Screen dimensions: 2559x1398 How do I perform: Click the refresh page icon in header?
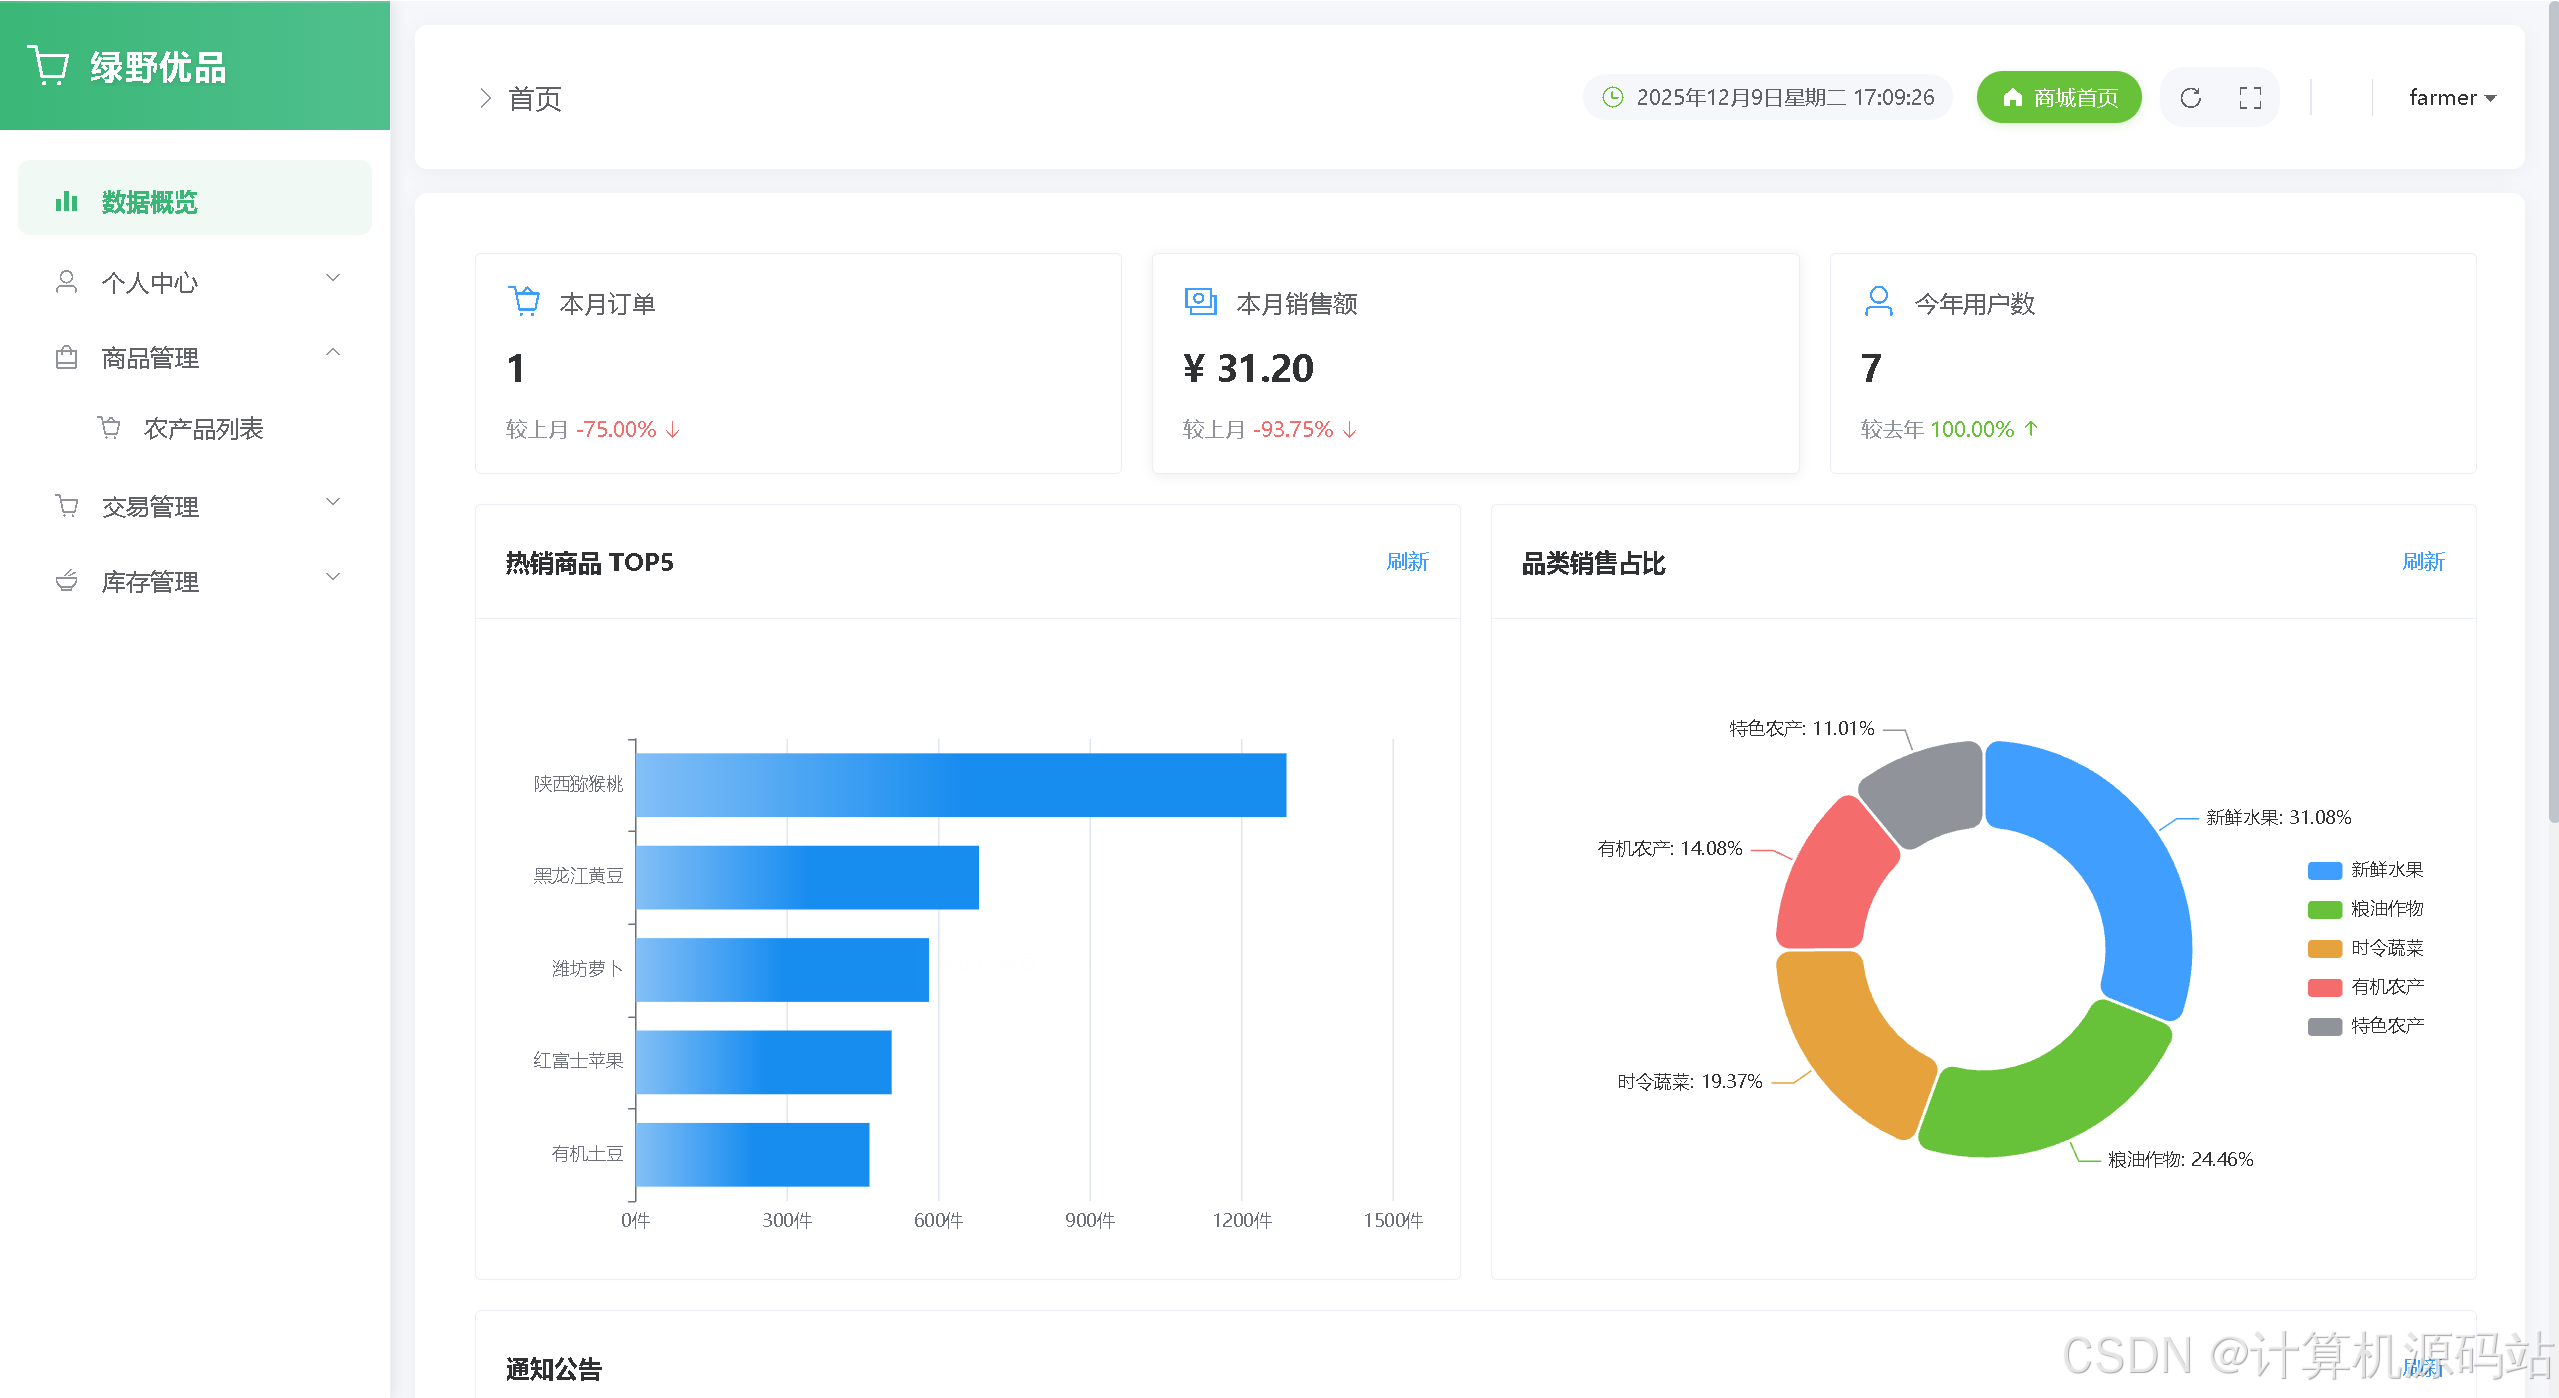(x=2190, y=98)
